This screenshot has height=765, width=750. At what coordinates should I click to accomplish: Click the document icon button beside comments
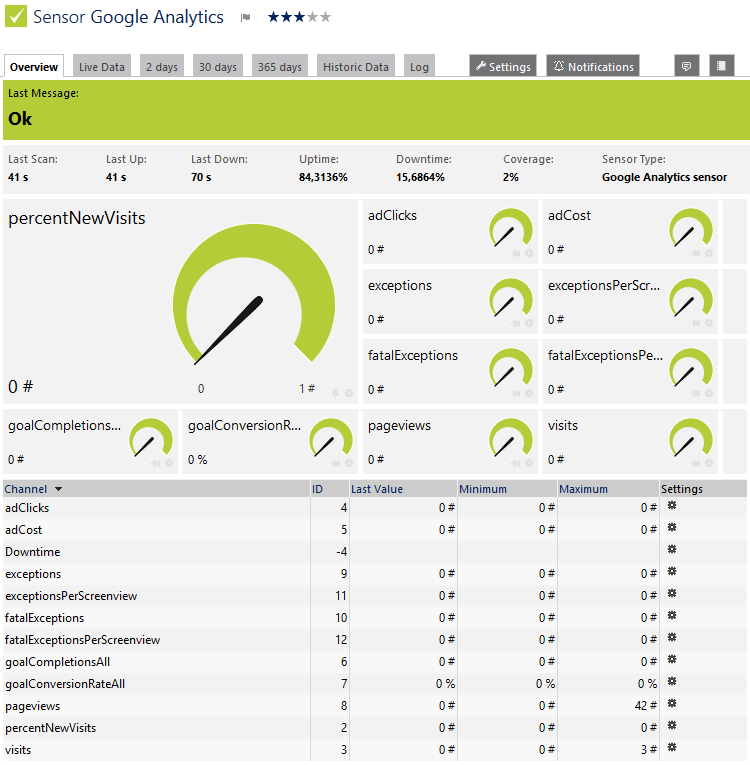pos(721,66)
